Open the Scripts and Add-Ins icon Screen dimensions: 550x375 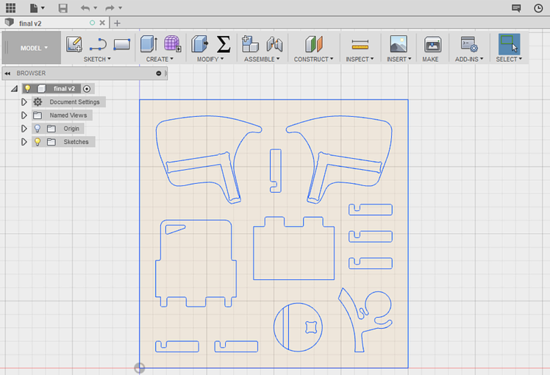[469, 44]
